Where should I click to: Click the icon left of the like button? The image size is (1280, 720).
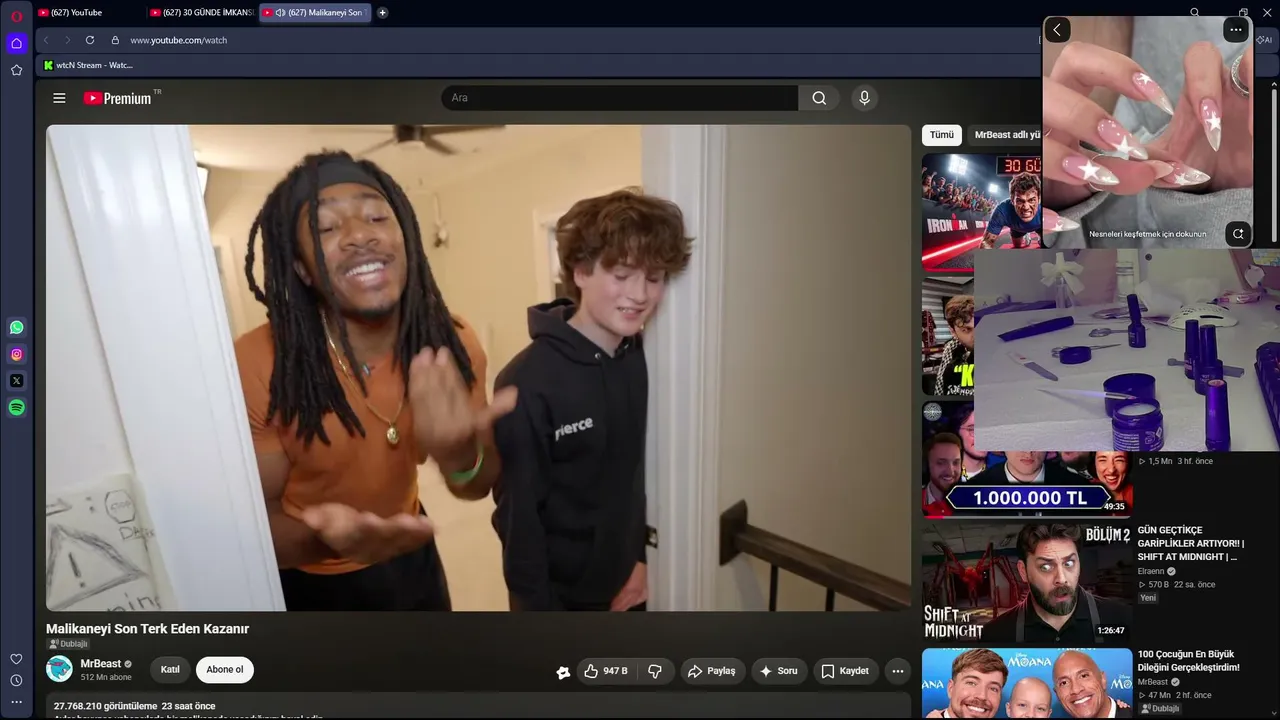[x=563, y=672]
